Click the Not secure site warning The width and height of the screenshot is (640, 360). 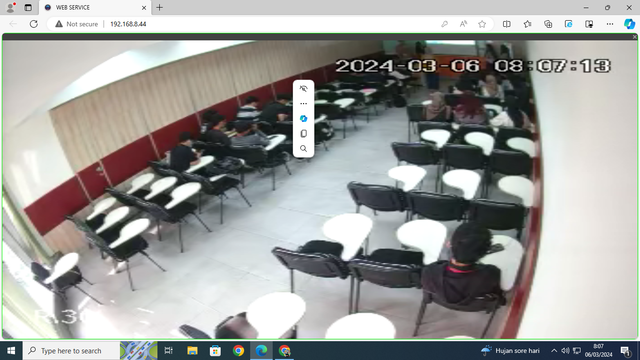[77, 24]
